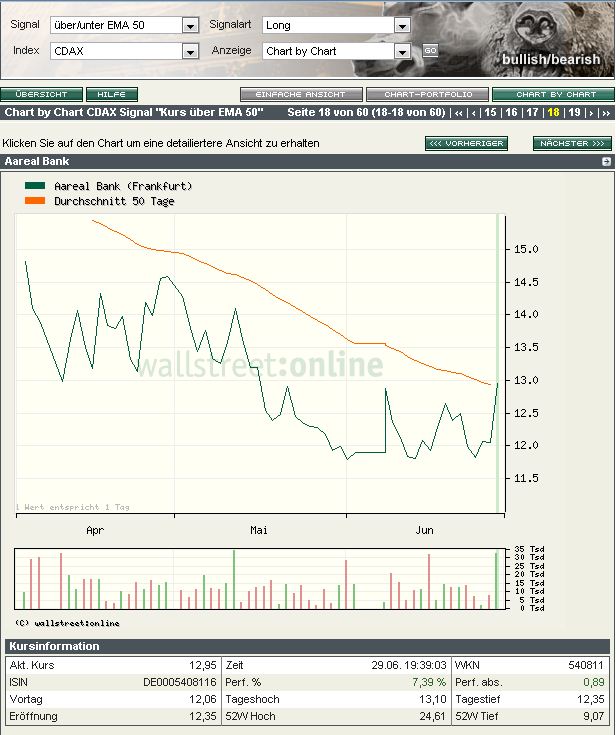
Task: Click the Zeit value 29.06. 19:39:03
Action: pyautogui.click(x=409, y=665)
